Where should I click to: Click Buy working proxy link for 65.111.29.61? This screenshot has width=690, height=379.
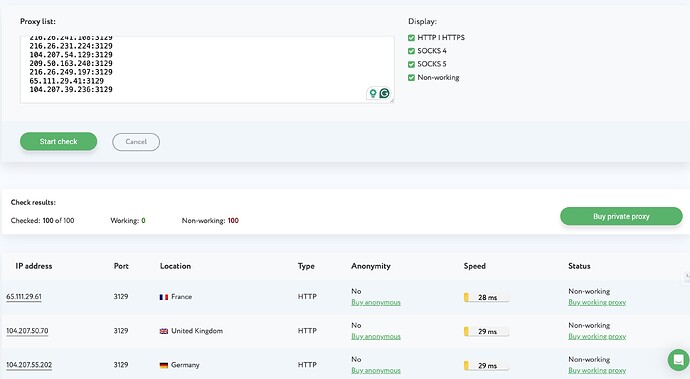[597, 302]
